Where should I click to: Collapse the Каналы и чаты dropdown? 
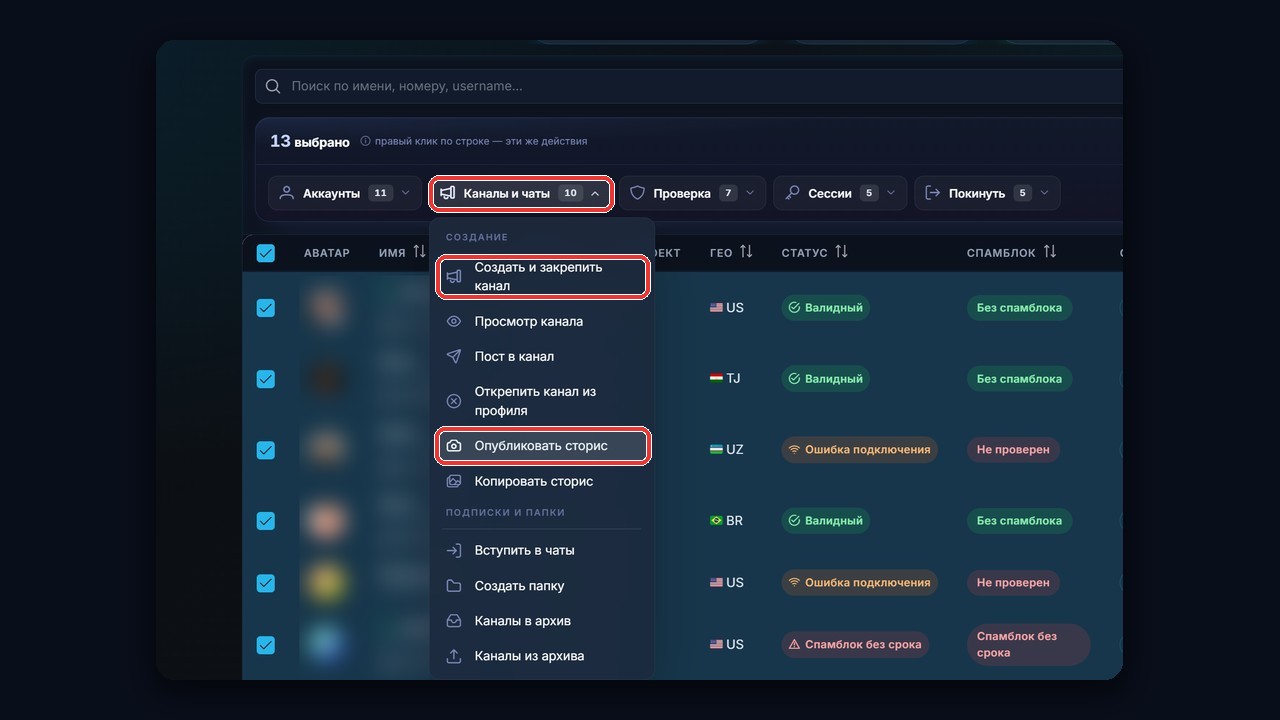point(521,193)
